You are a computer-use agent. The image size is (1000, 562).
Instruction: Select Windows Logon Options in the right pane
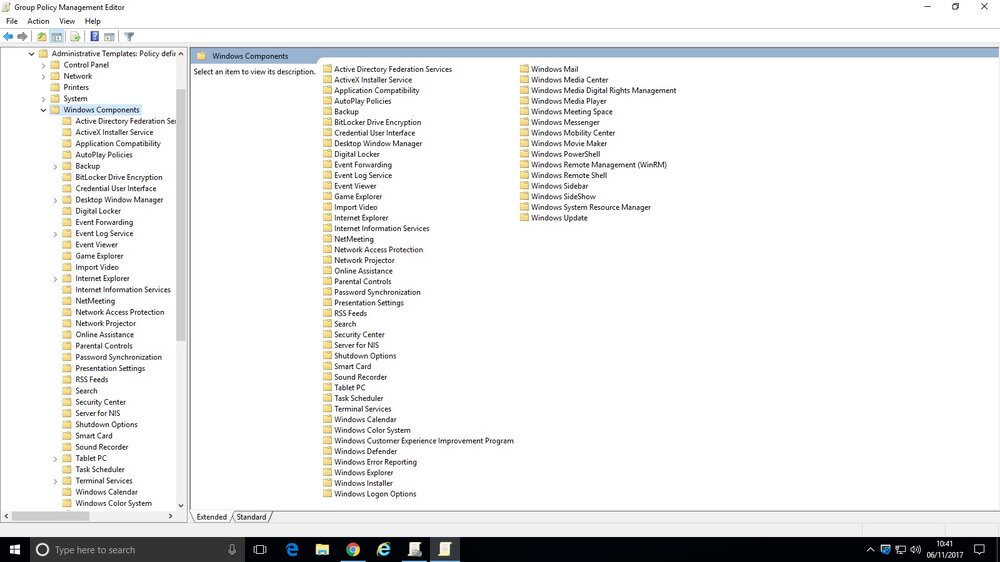(x=375, y=494)
